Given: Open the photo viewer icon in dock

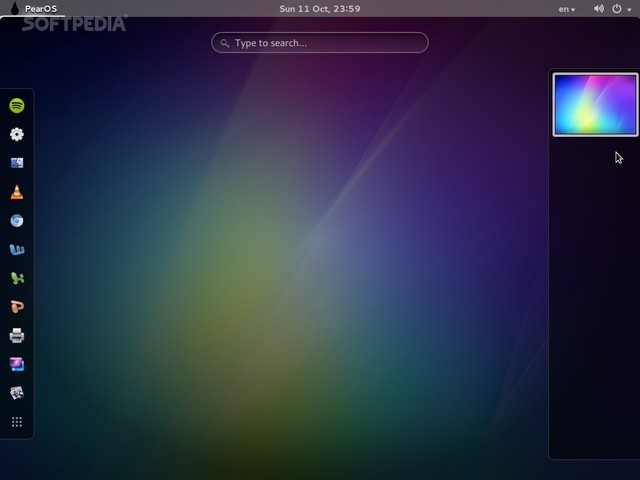Looking at the screenshot, I should tap(17, 393).
